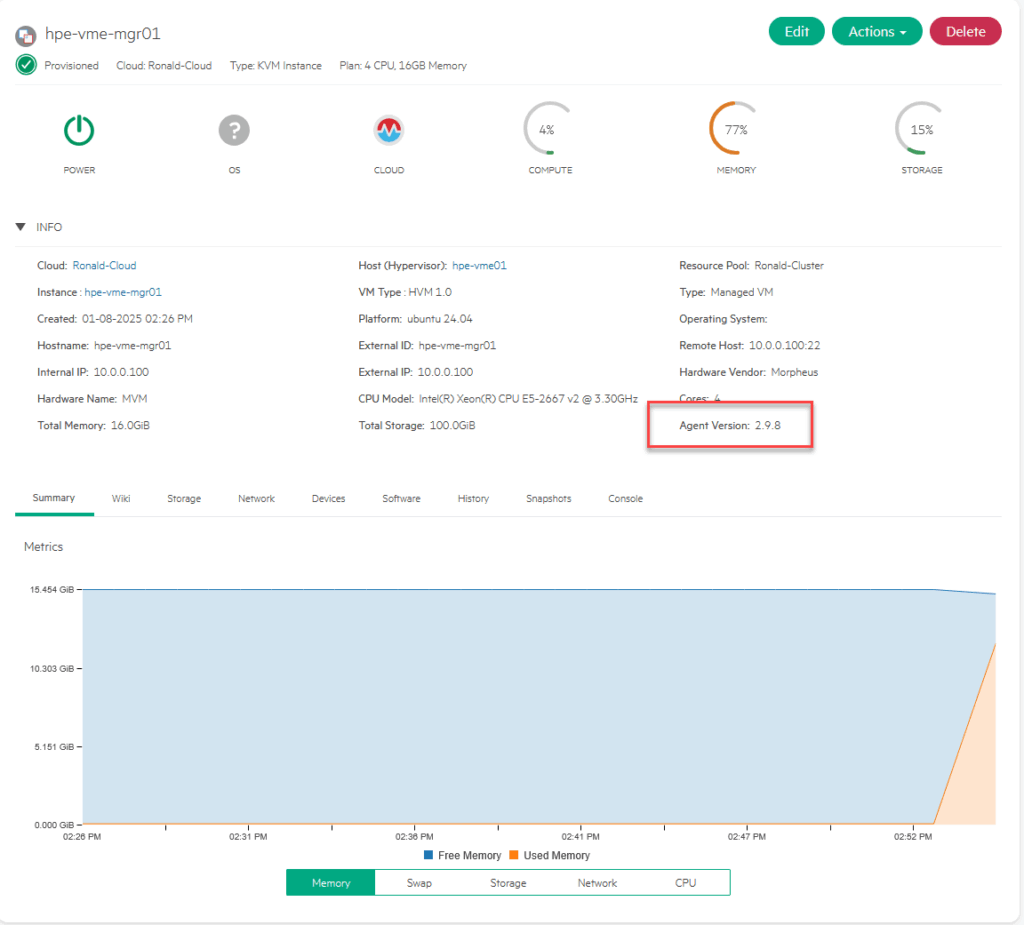1024x925 pixels.
Task: Click the OS question mark icon
Action: click(234, 130)
